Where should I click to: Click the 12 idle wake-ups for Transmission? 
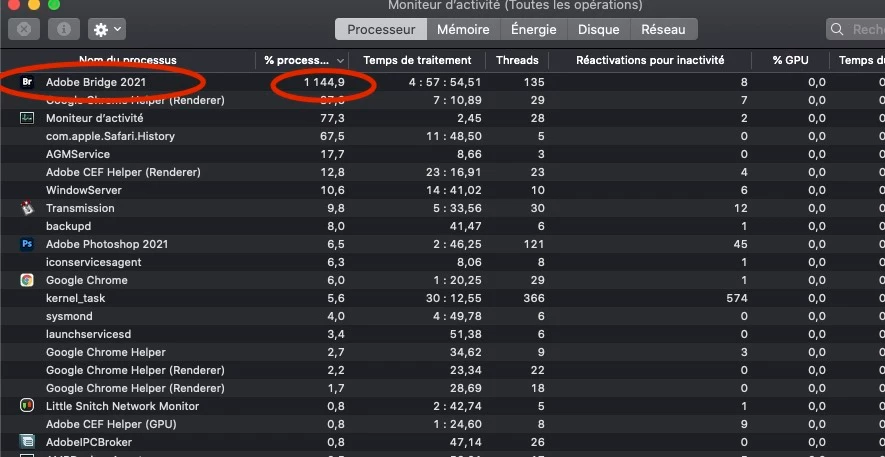coord(741,208)
